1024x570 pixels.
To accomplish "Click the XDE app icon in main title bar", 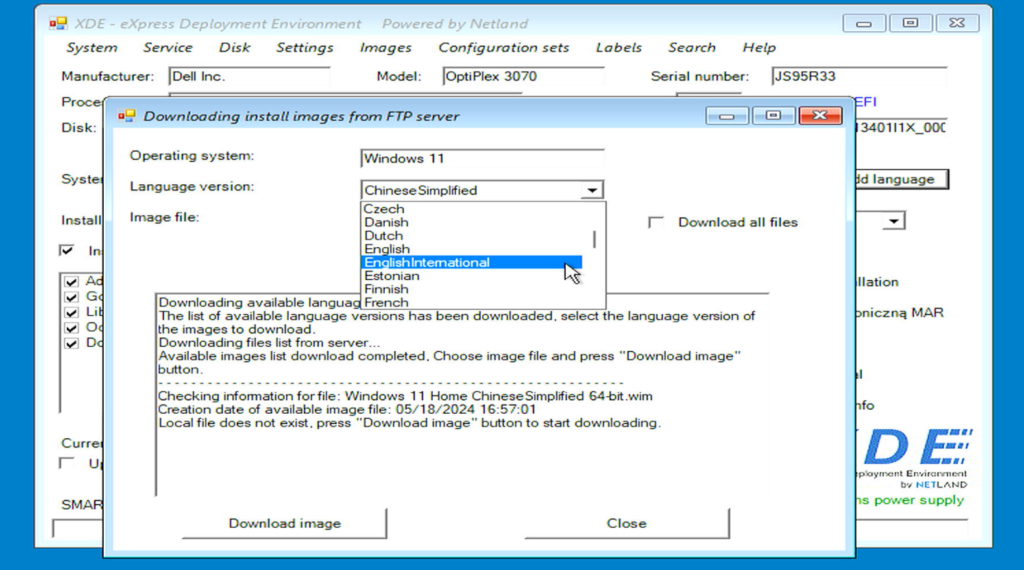I will click(58, 23).
